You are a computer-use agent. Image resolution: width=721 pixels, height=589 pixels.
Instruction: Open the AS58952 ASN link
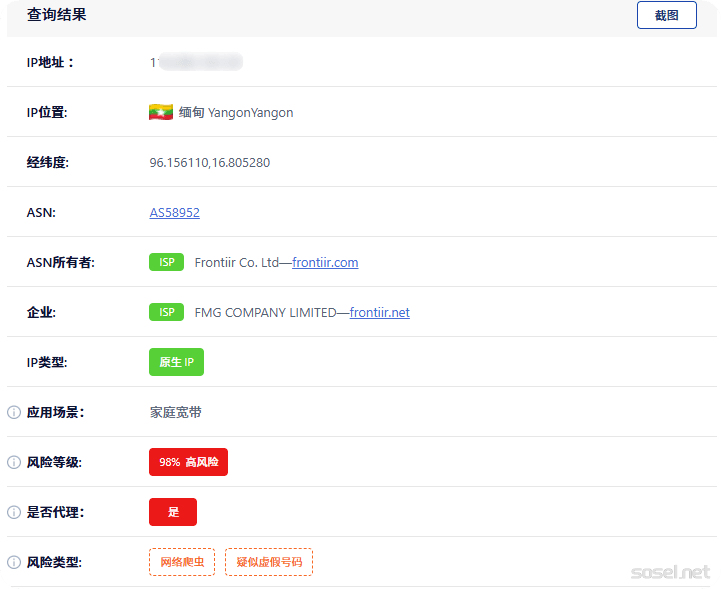[x=175, y=212]
